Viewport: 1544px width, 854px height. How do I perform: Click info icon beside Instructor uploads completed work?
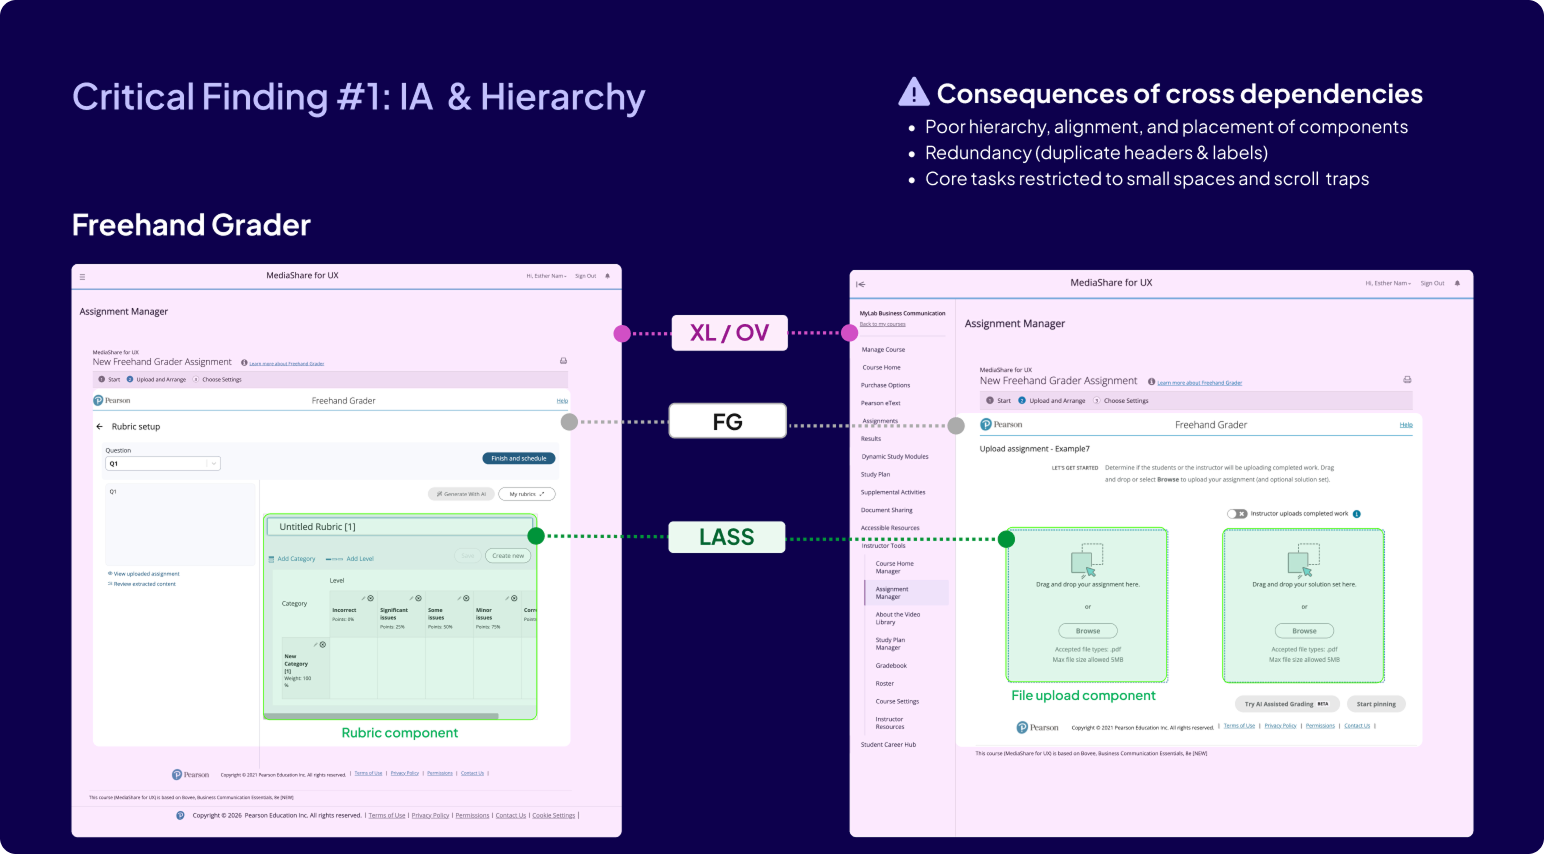tap(1357, 514)
